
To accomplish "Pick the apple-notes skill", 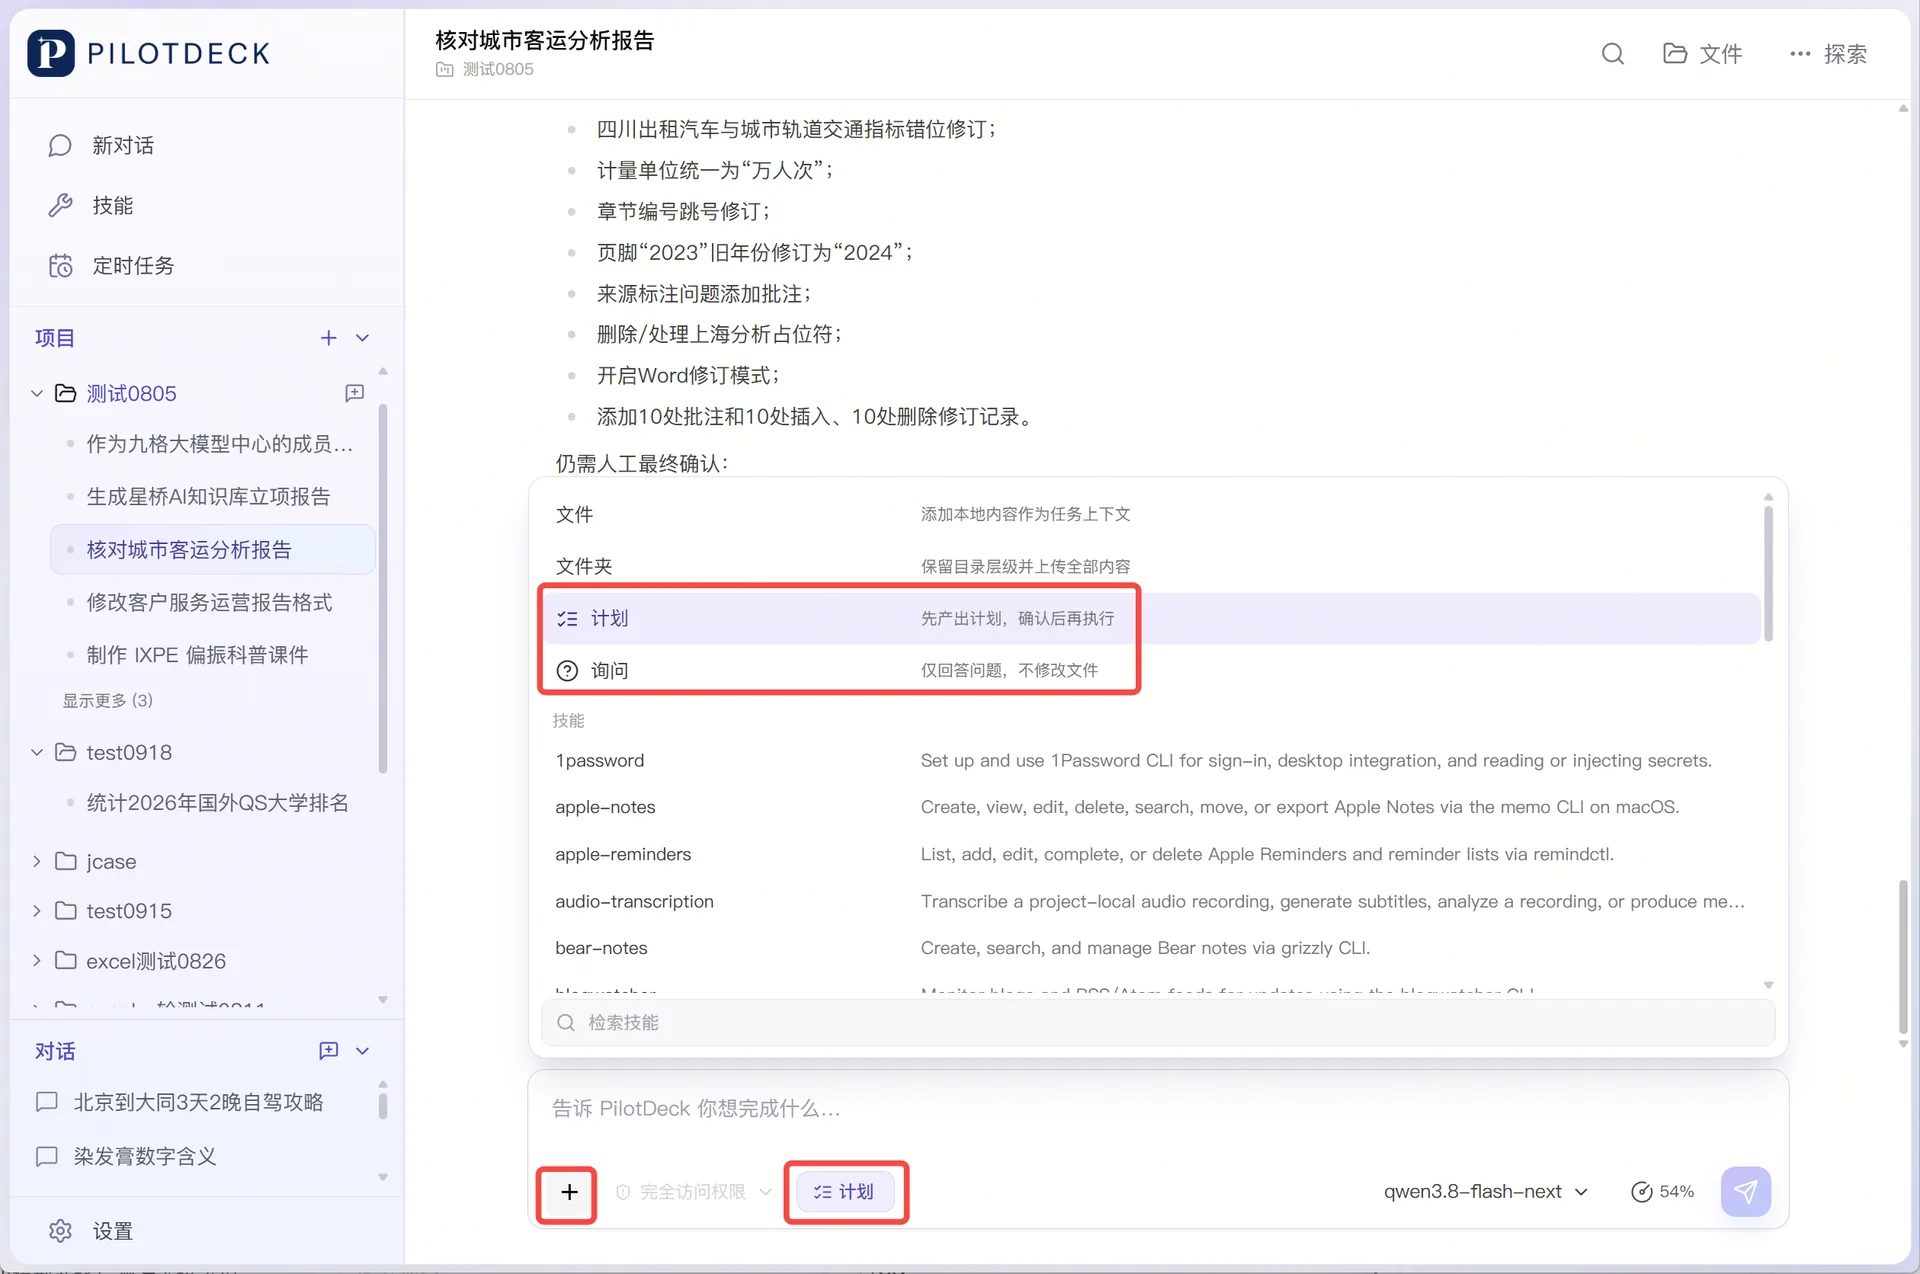I will [1150, 807].
